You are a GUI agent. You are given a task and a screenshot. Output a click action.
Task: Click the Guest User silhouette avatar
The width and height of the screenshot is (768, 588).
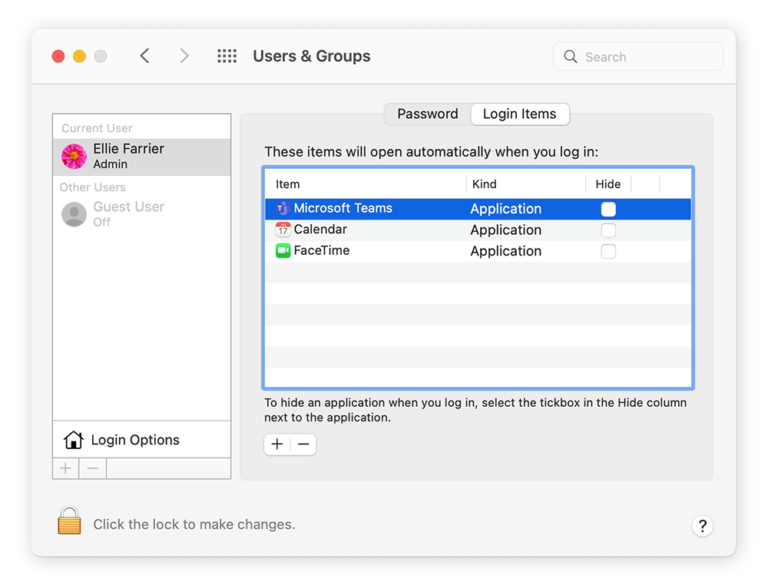tap(74, 214)
